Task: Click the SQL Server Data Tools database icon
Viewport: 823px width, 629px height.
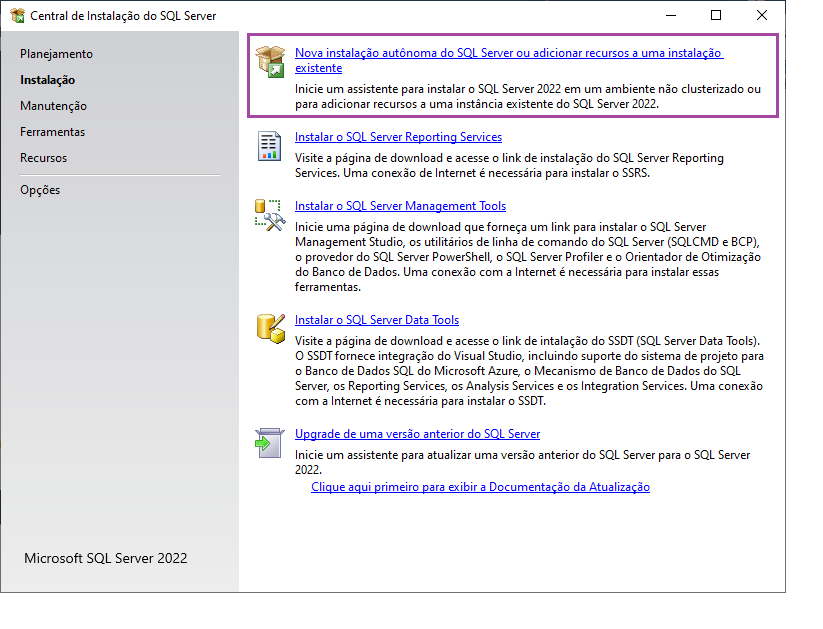Action: click(270, 328)
